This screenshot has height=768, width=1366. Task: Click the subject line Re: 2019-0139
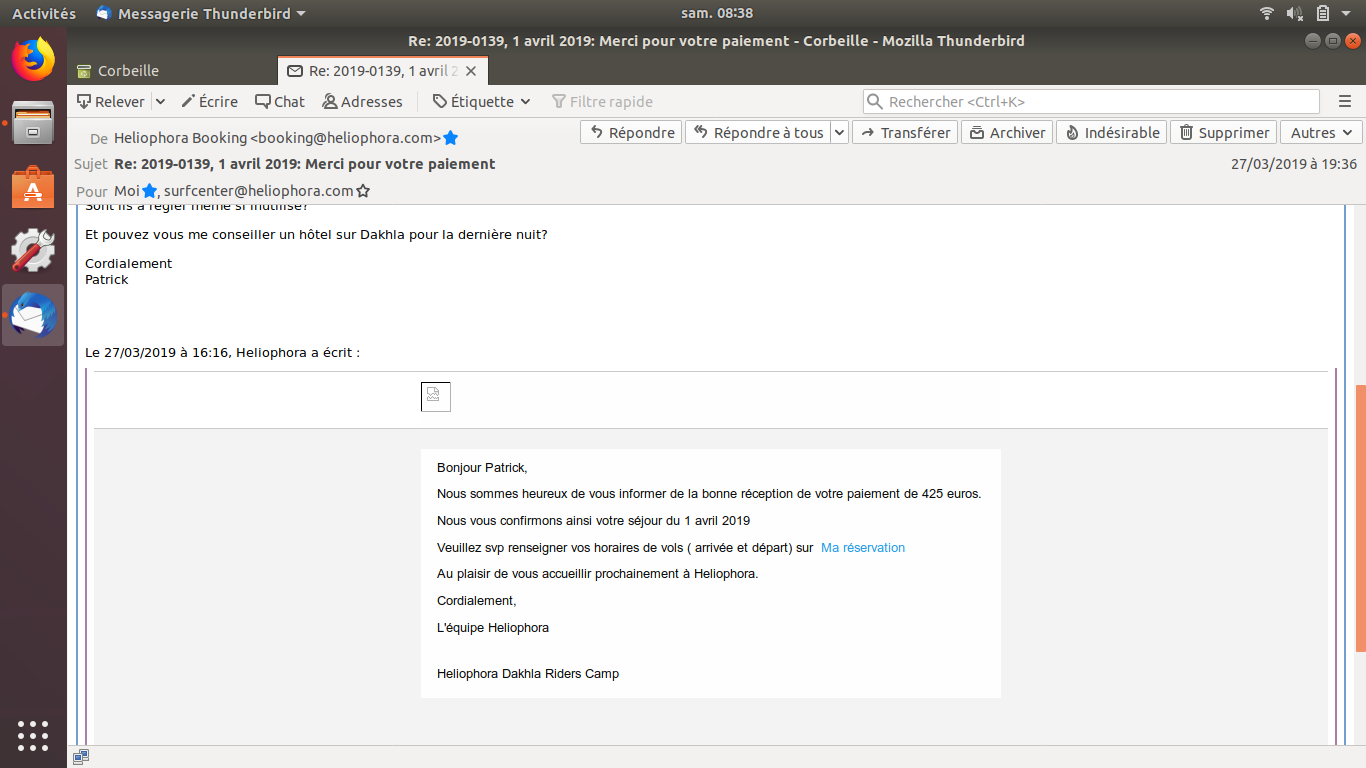tap(304, 164)
